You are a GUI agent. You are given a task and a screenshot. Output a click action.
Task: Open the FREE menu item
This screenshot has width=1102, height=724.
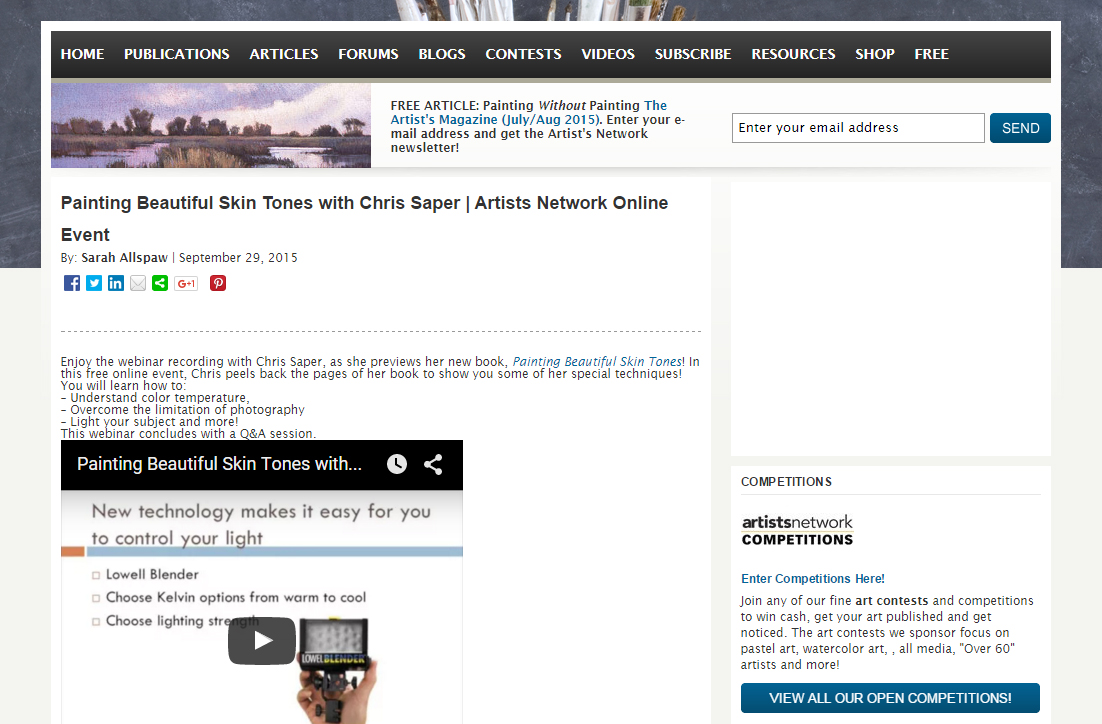click(x=932, y=54)
